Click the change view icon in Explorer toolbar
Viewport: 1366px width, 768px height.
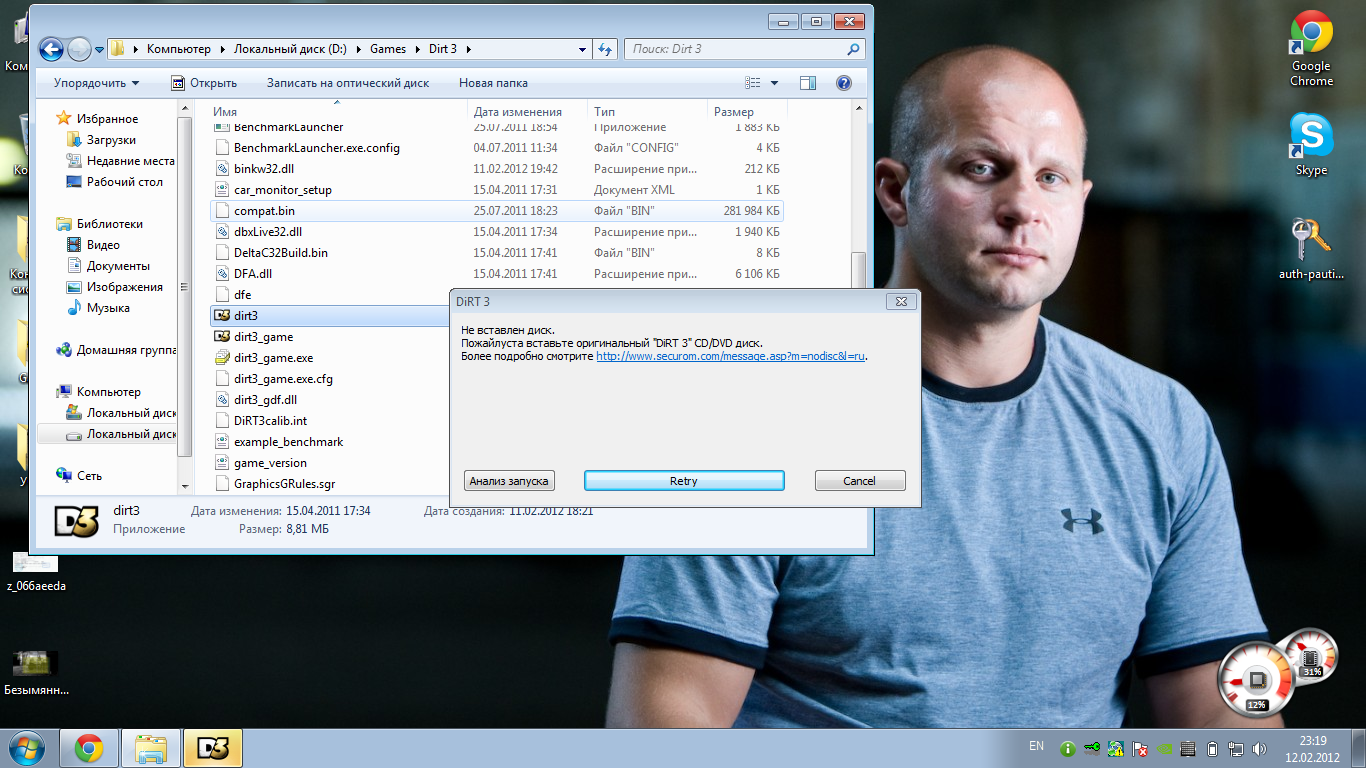[752, 83]
